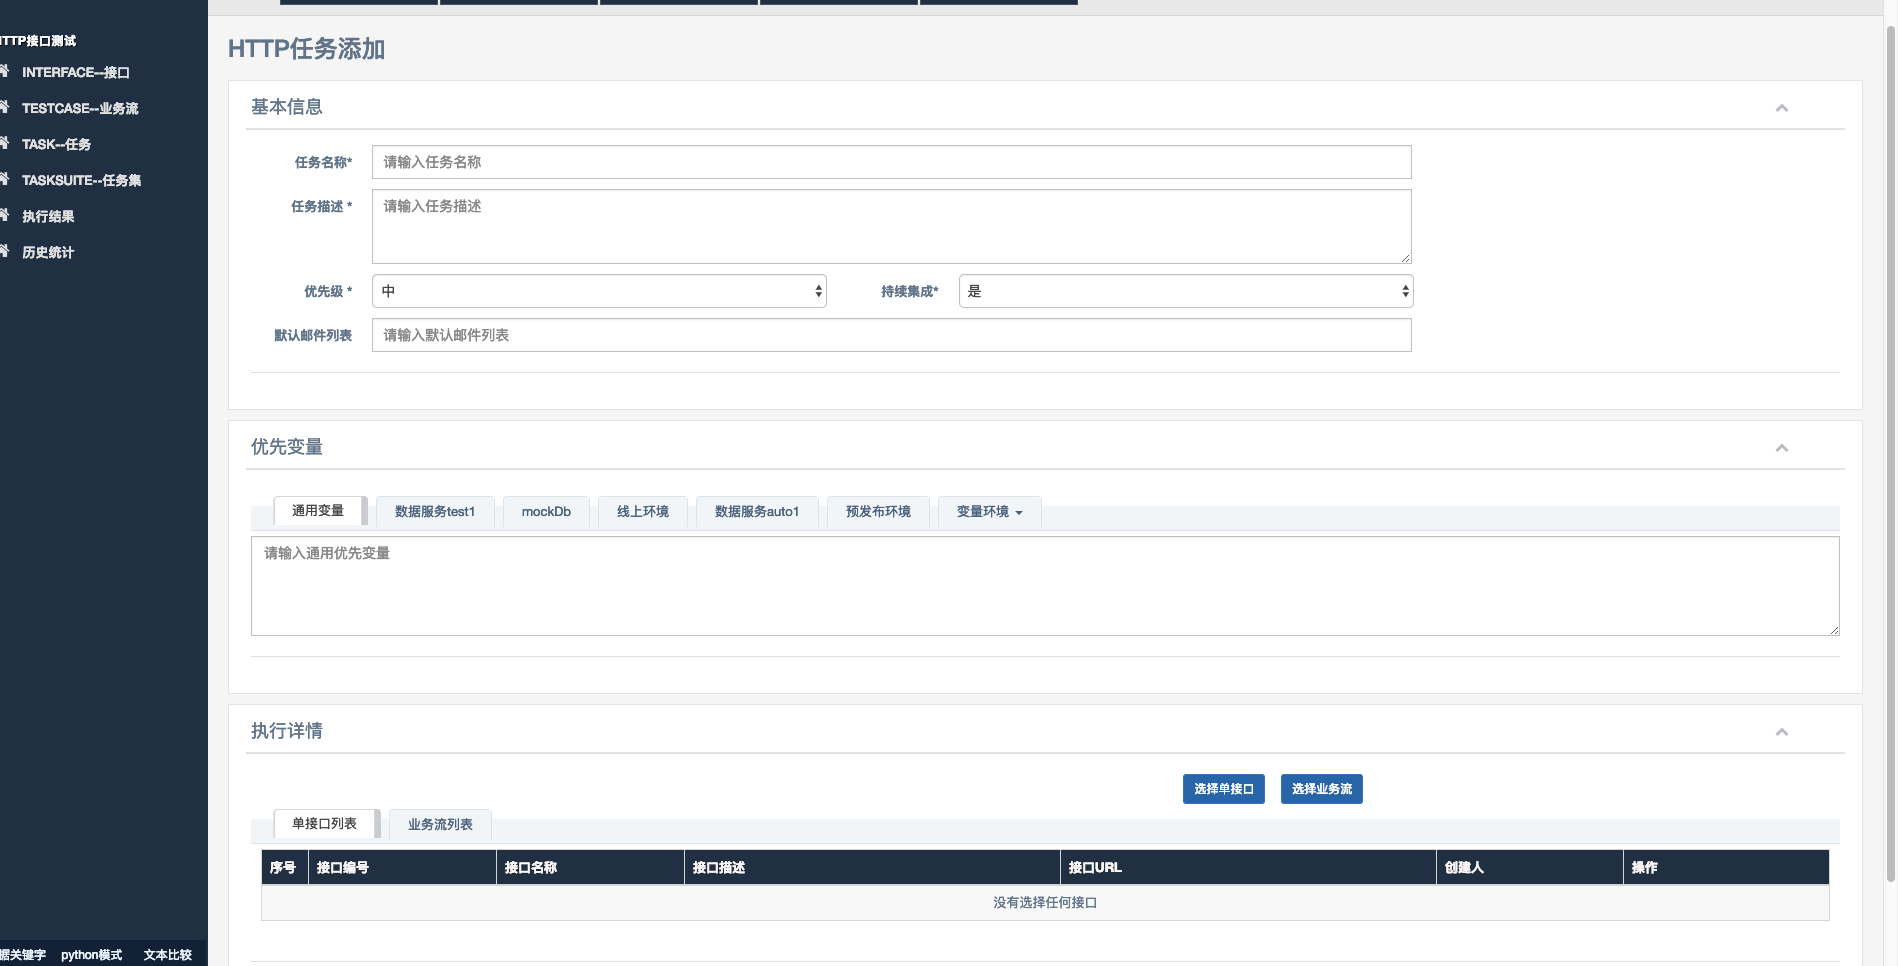Select the 线上环境 tab
This screenshot has width=1898, height=966.
tap(643, 512)
